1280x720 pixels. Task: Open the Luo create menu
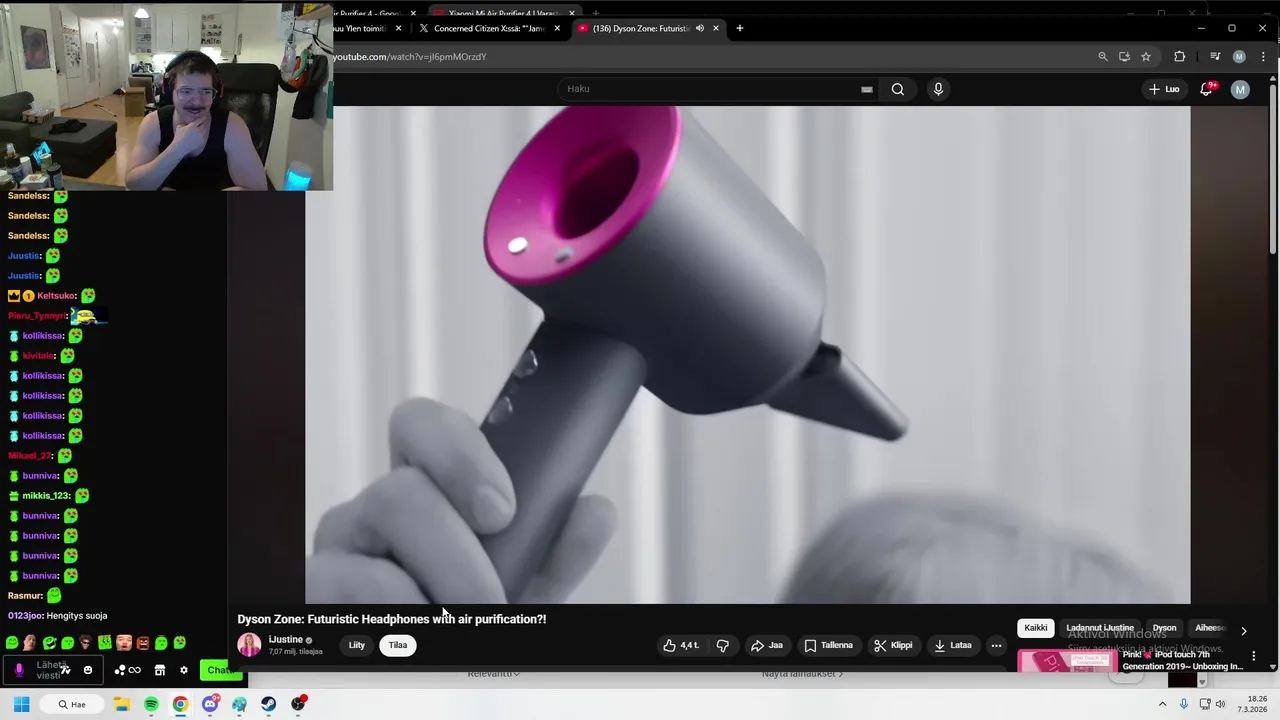(1164, 89)
